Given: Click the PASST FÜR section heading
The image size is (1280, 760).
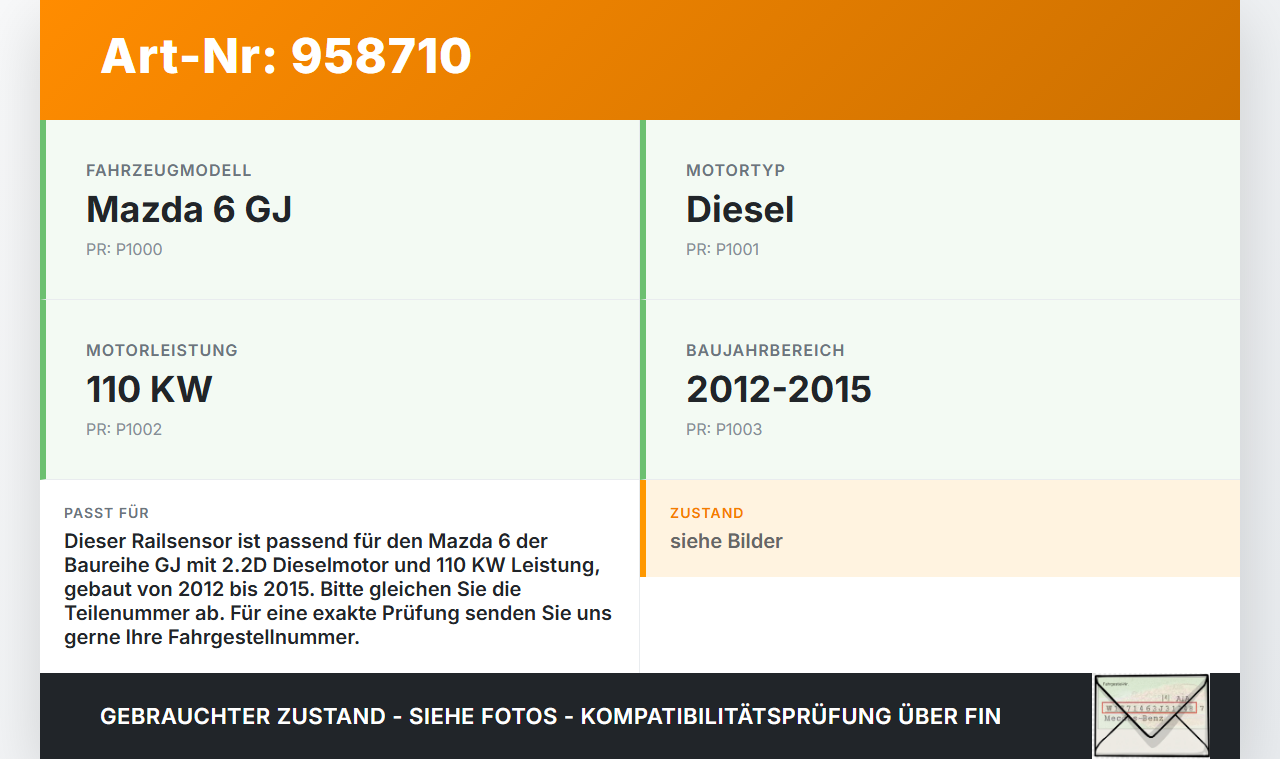Looking at the screenshot, I should point(106,513).
